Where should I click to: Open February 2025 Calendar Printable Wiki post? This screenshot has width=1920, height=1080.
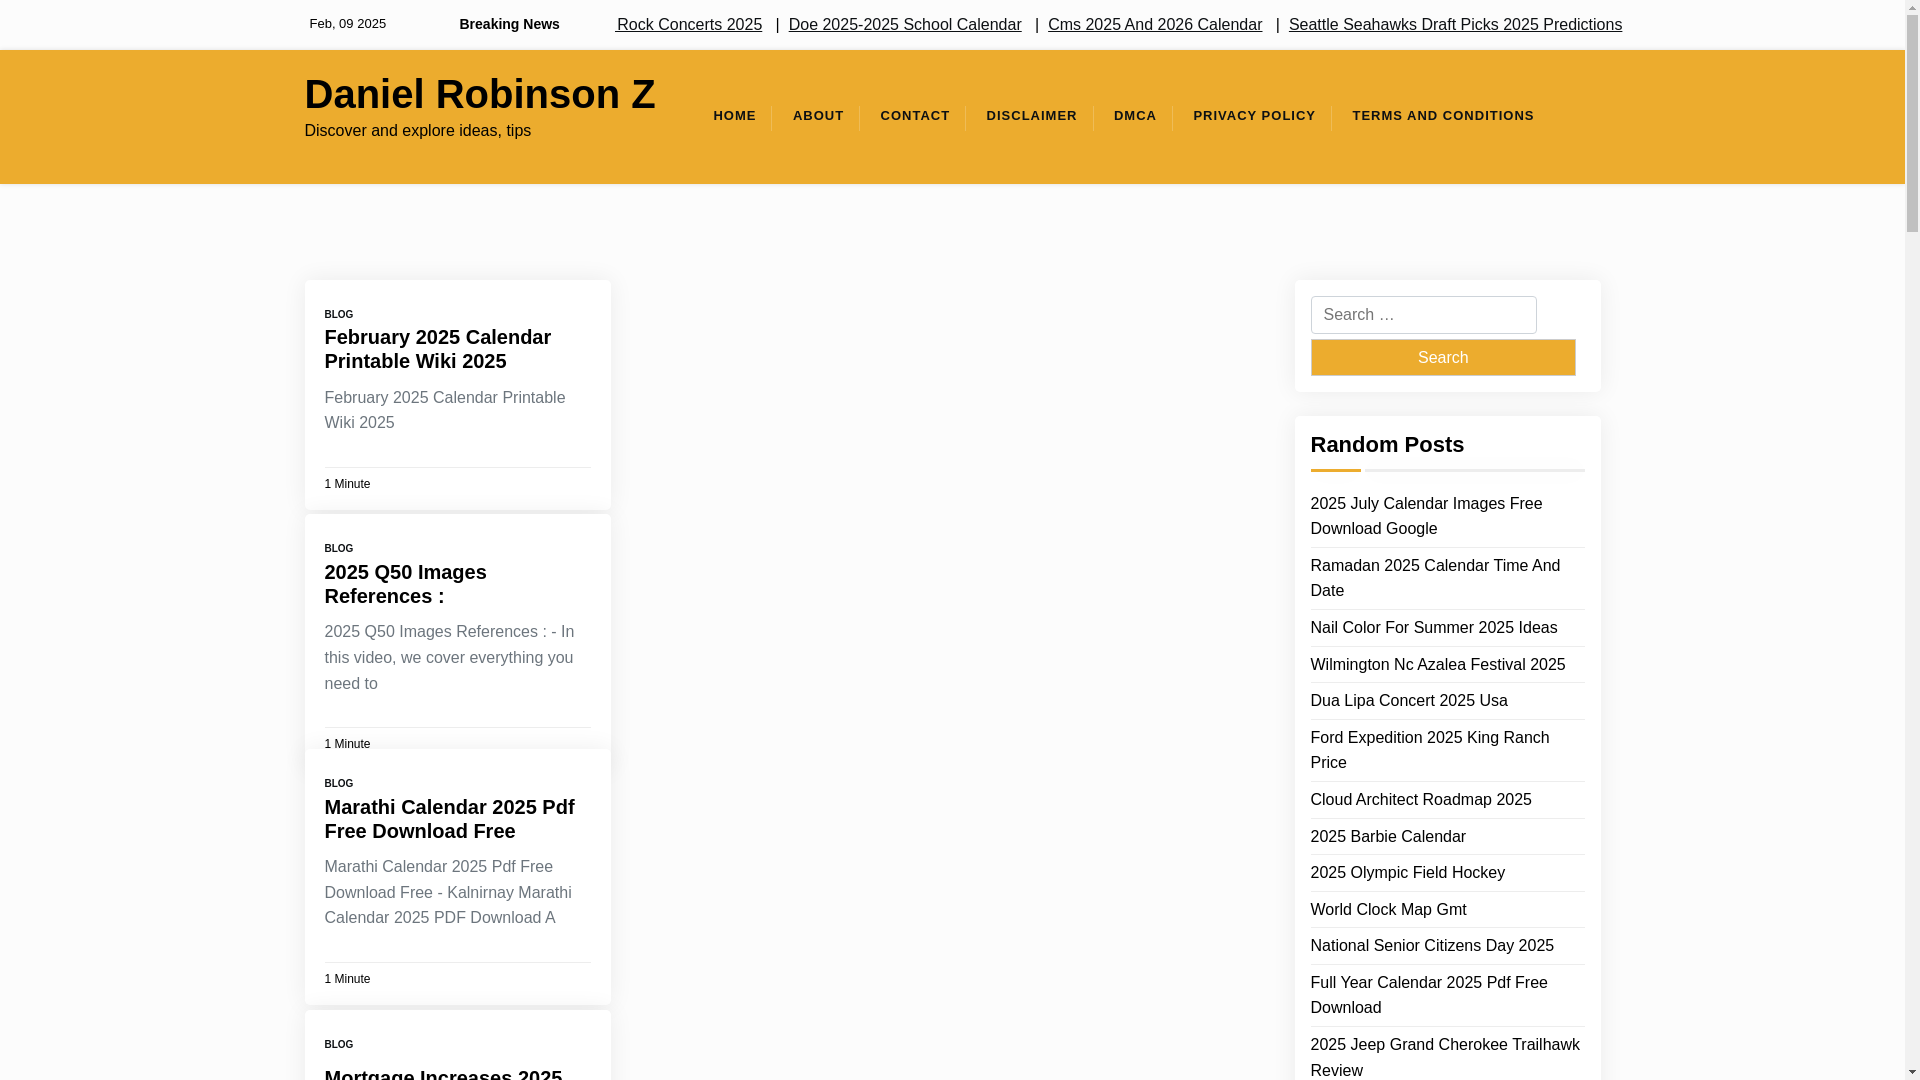tap(437, 349)
